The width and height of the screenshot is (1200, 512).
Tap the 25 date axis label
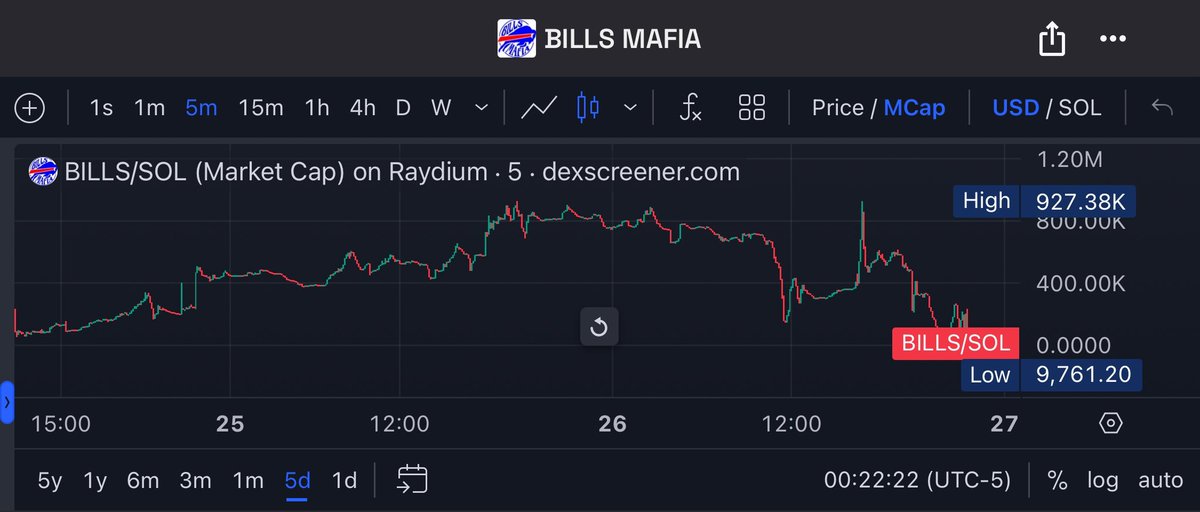[230, 424]
